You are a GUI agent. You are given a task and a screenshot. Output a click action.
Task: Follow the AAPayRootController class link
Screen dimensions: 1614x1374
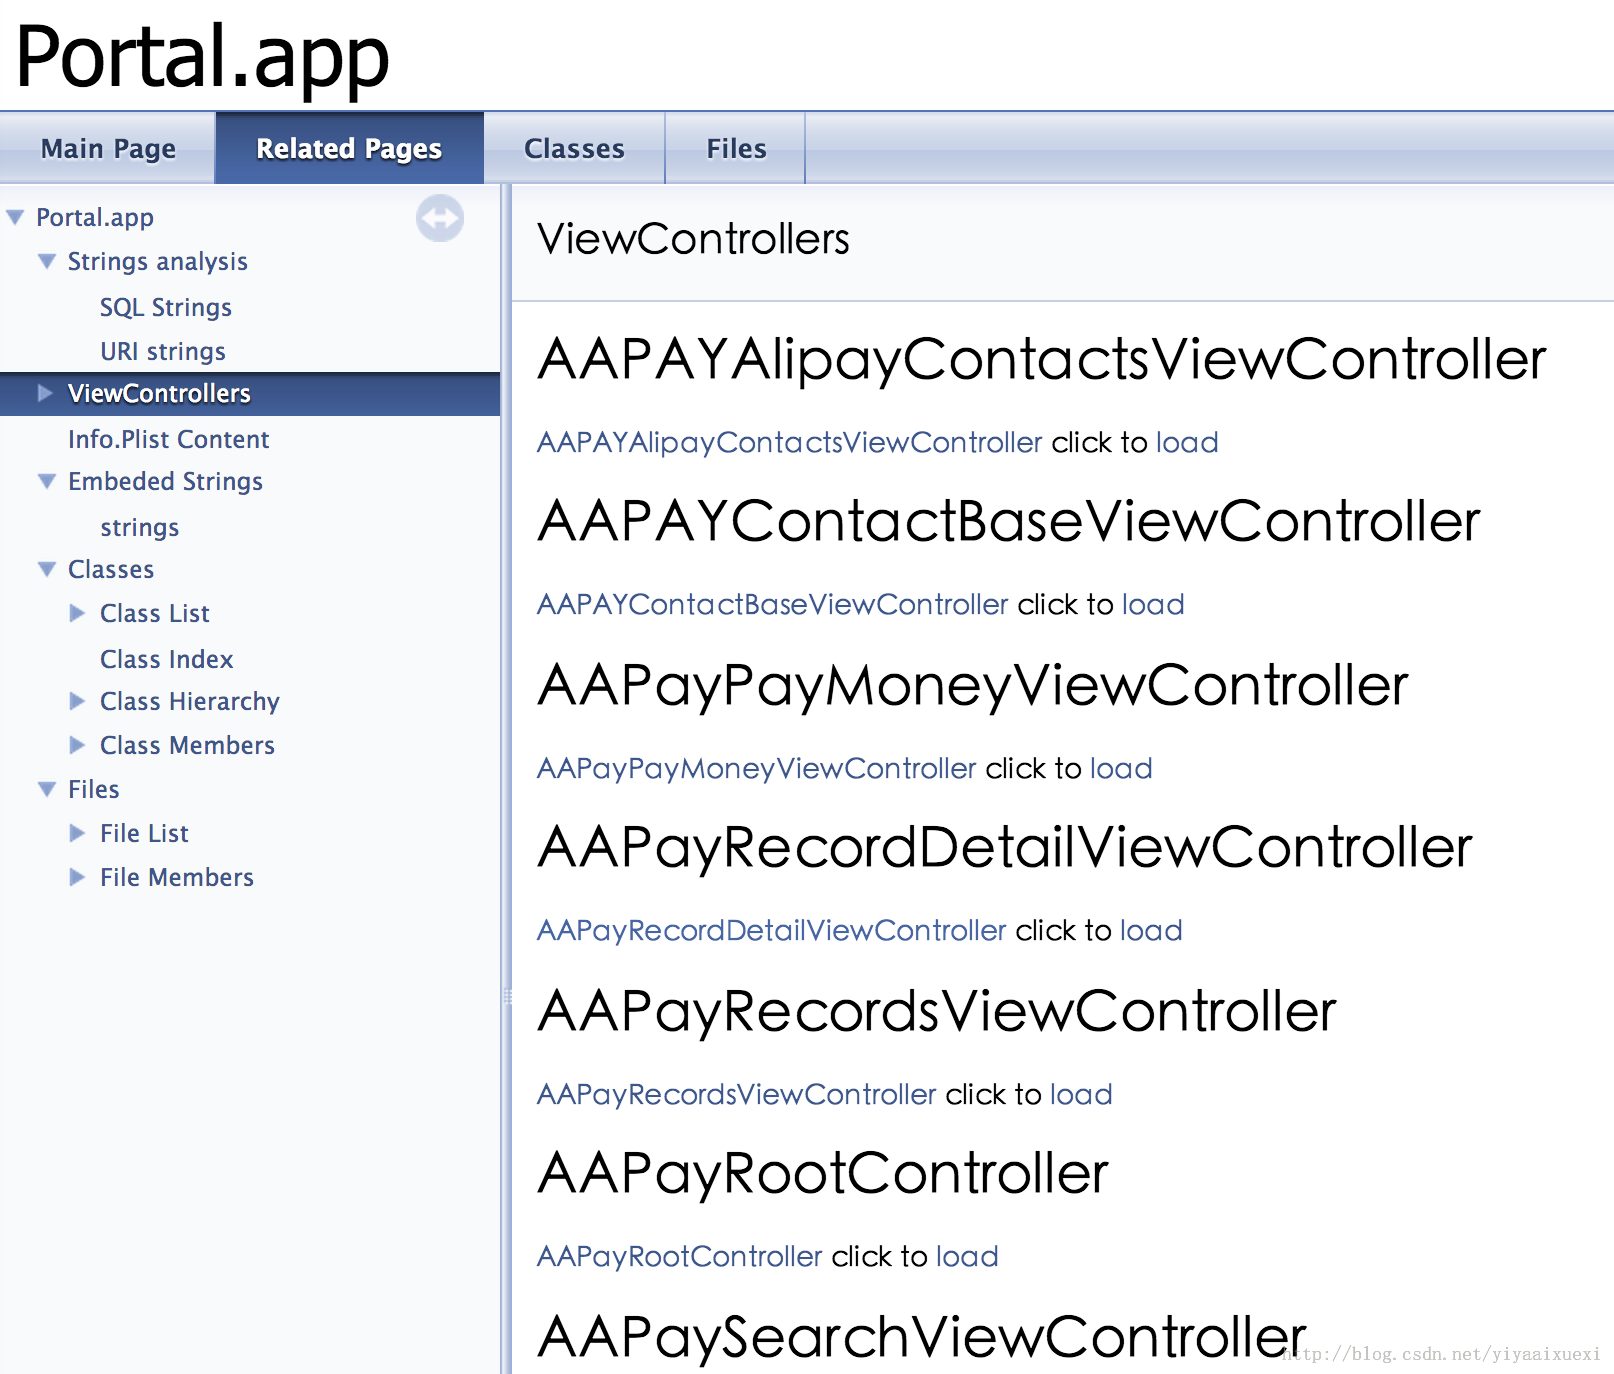(x=680, y=1256)
